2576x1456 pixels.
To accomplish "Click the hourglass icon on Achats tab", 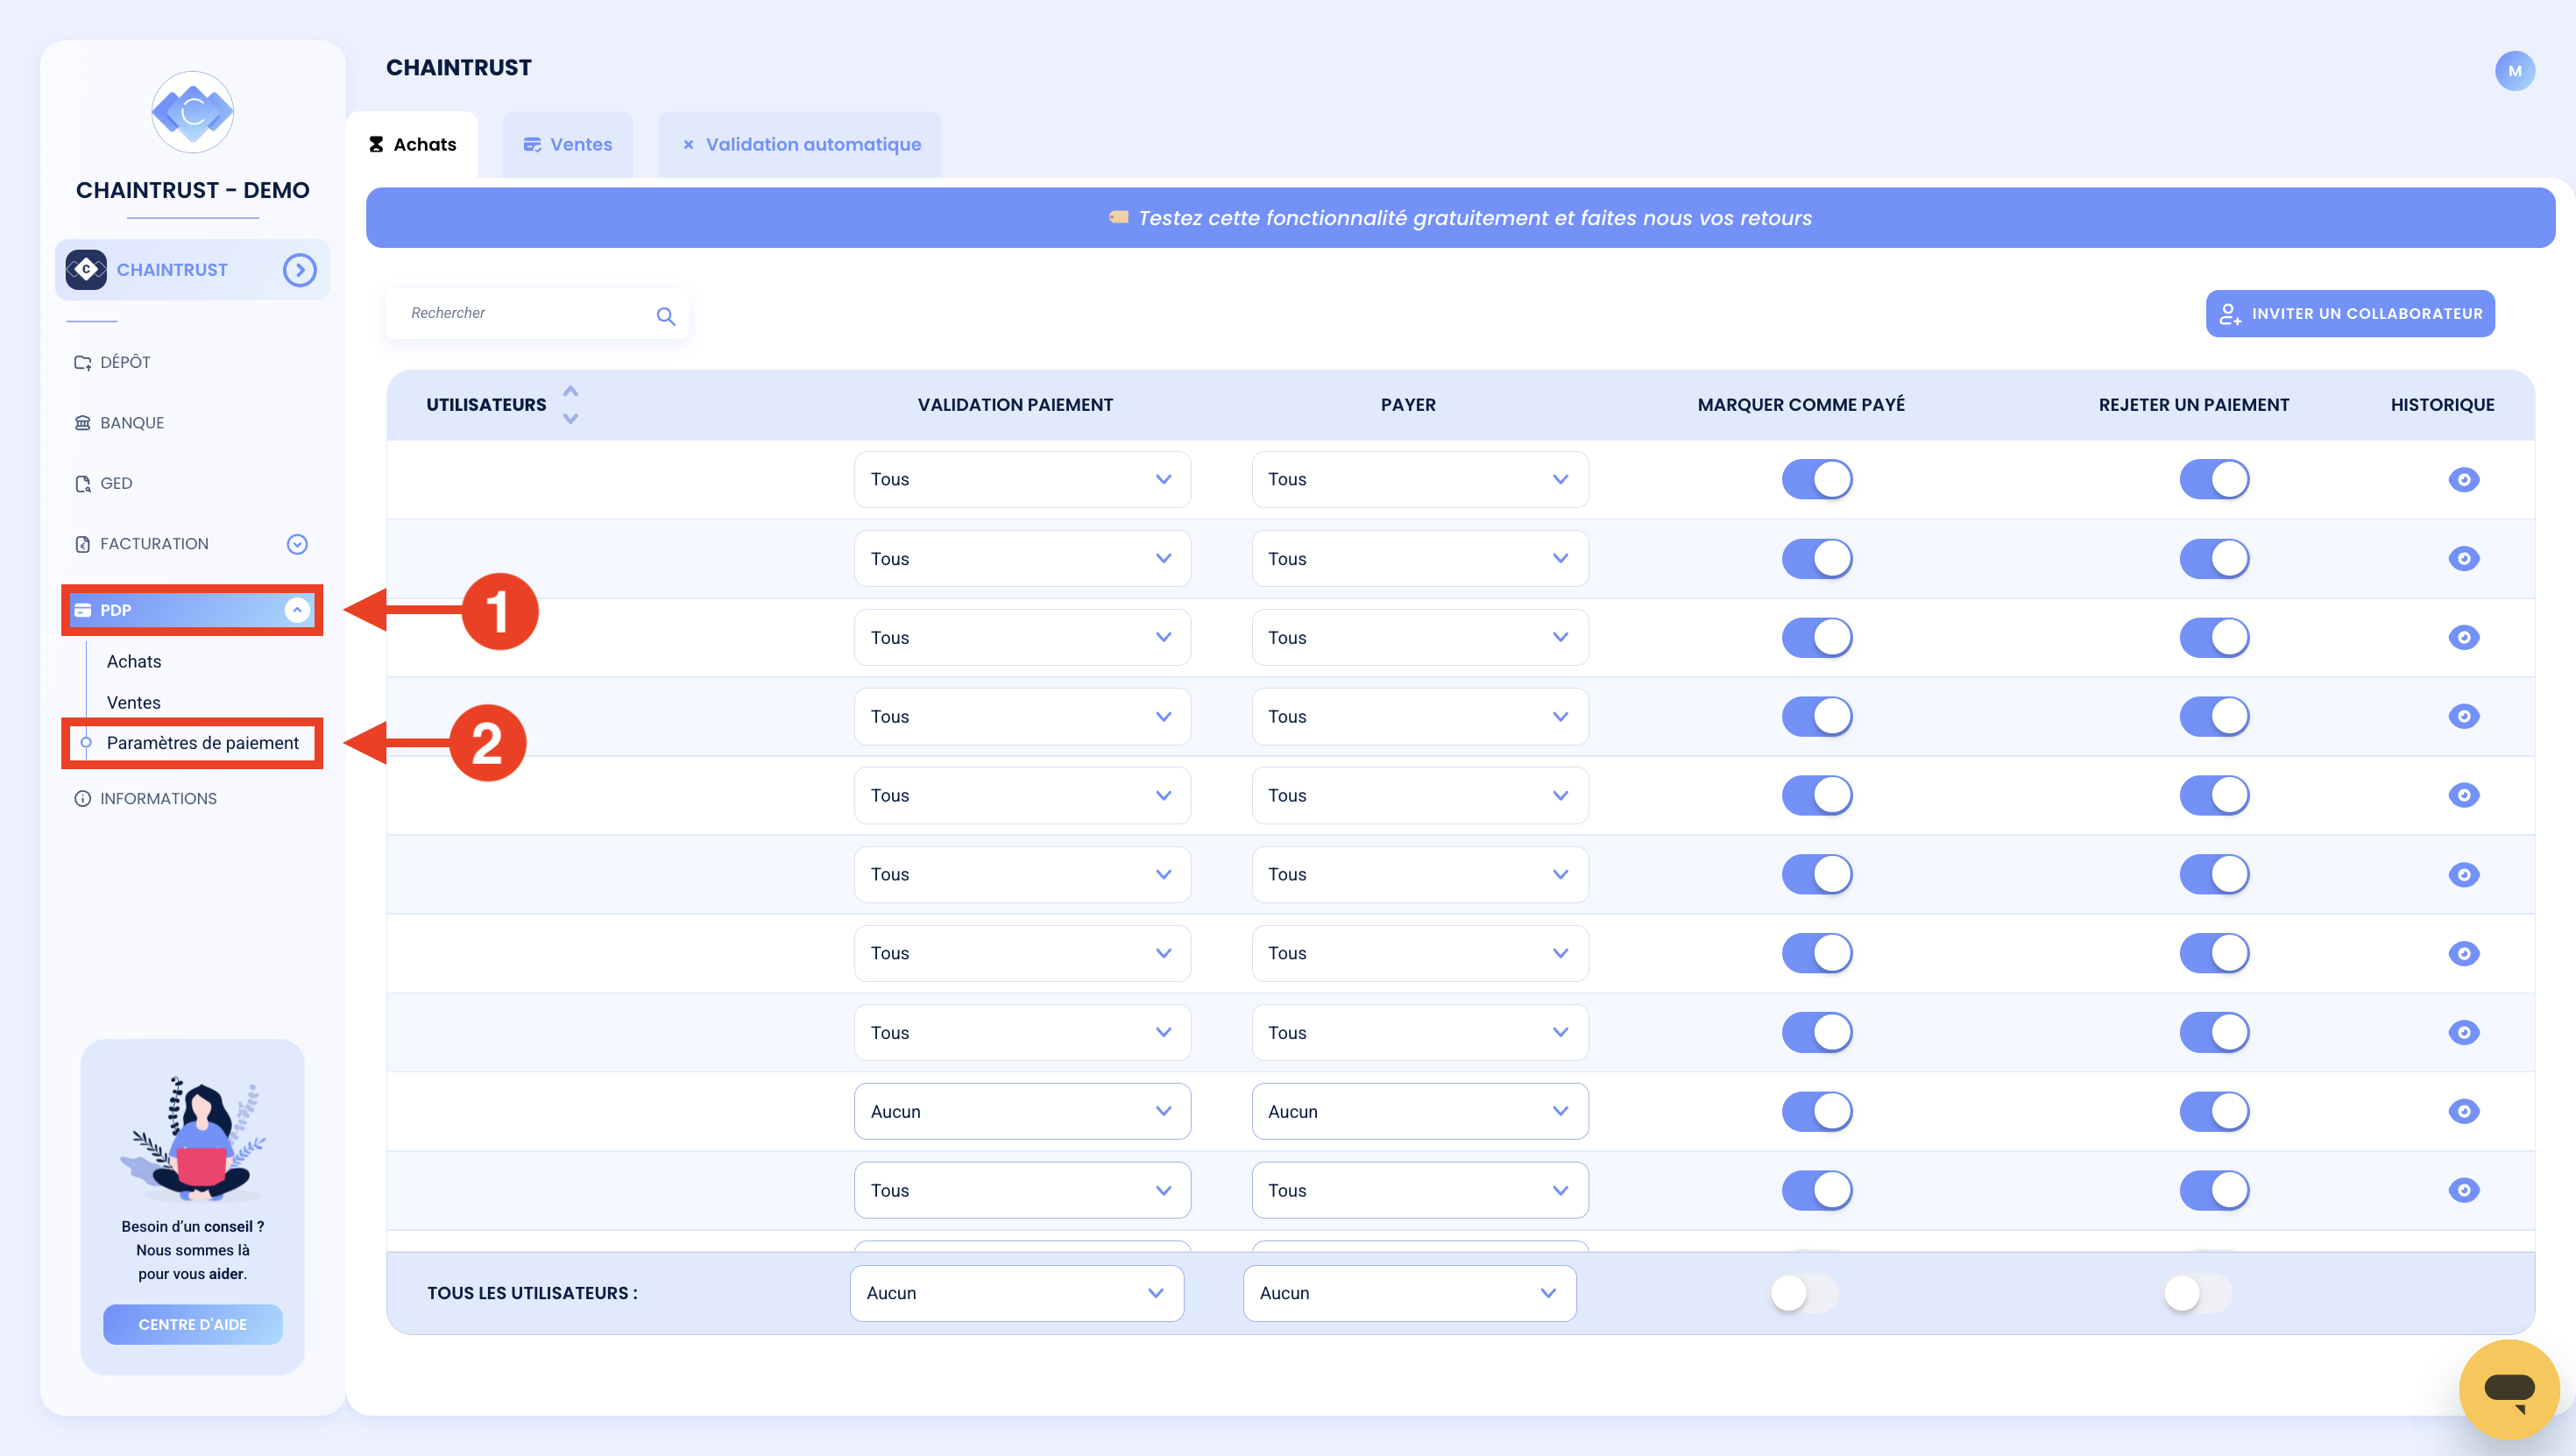I will click(x=376, y=145).
